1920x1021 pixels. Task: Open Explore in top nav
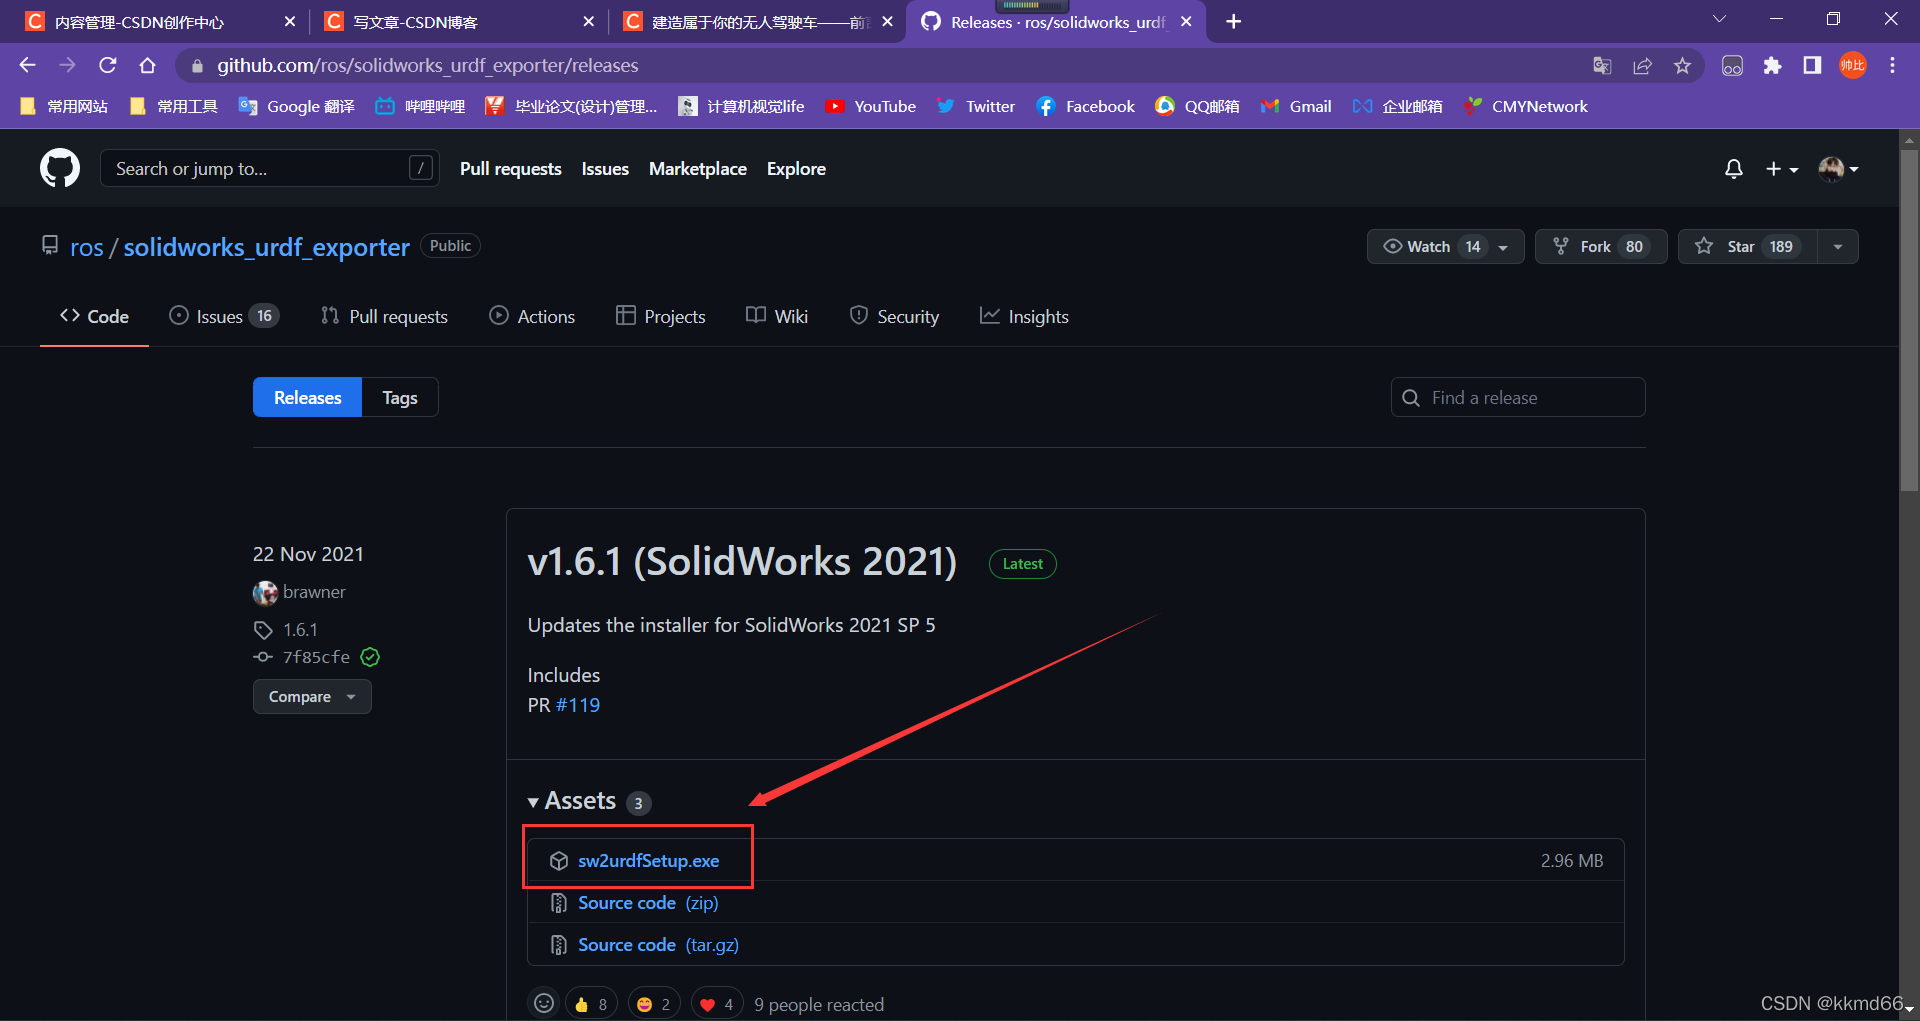(x=796, y=169)
